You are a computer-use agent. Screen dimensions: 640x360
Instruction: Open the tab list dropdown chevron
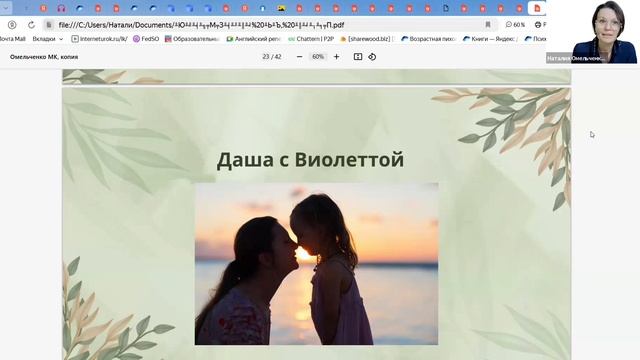(x=6, y=8)
